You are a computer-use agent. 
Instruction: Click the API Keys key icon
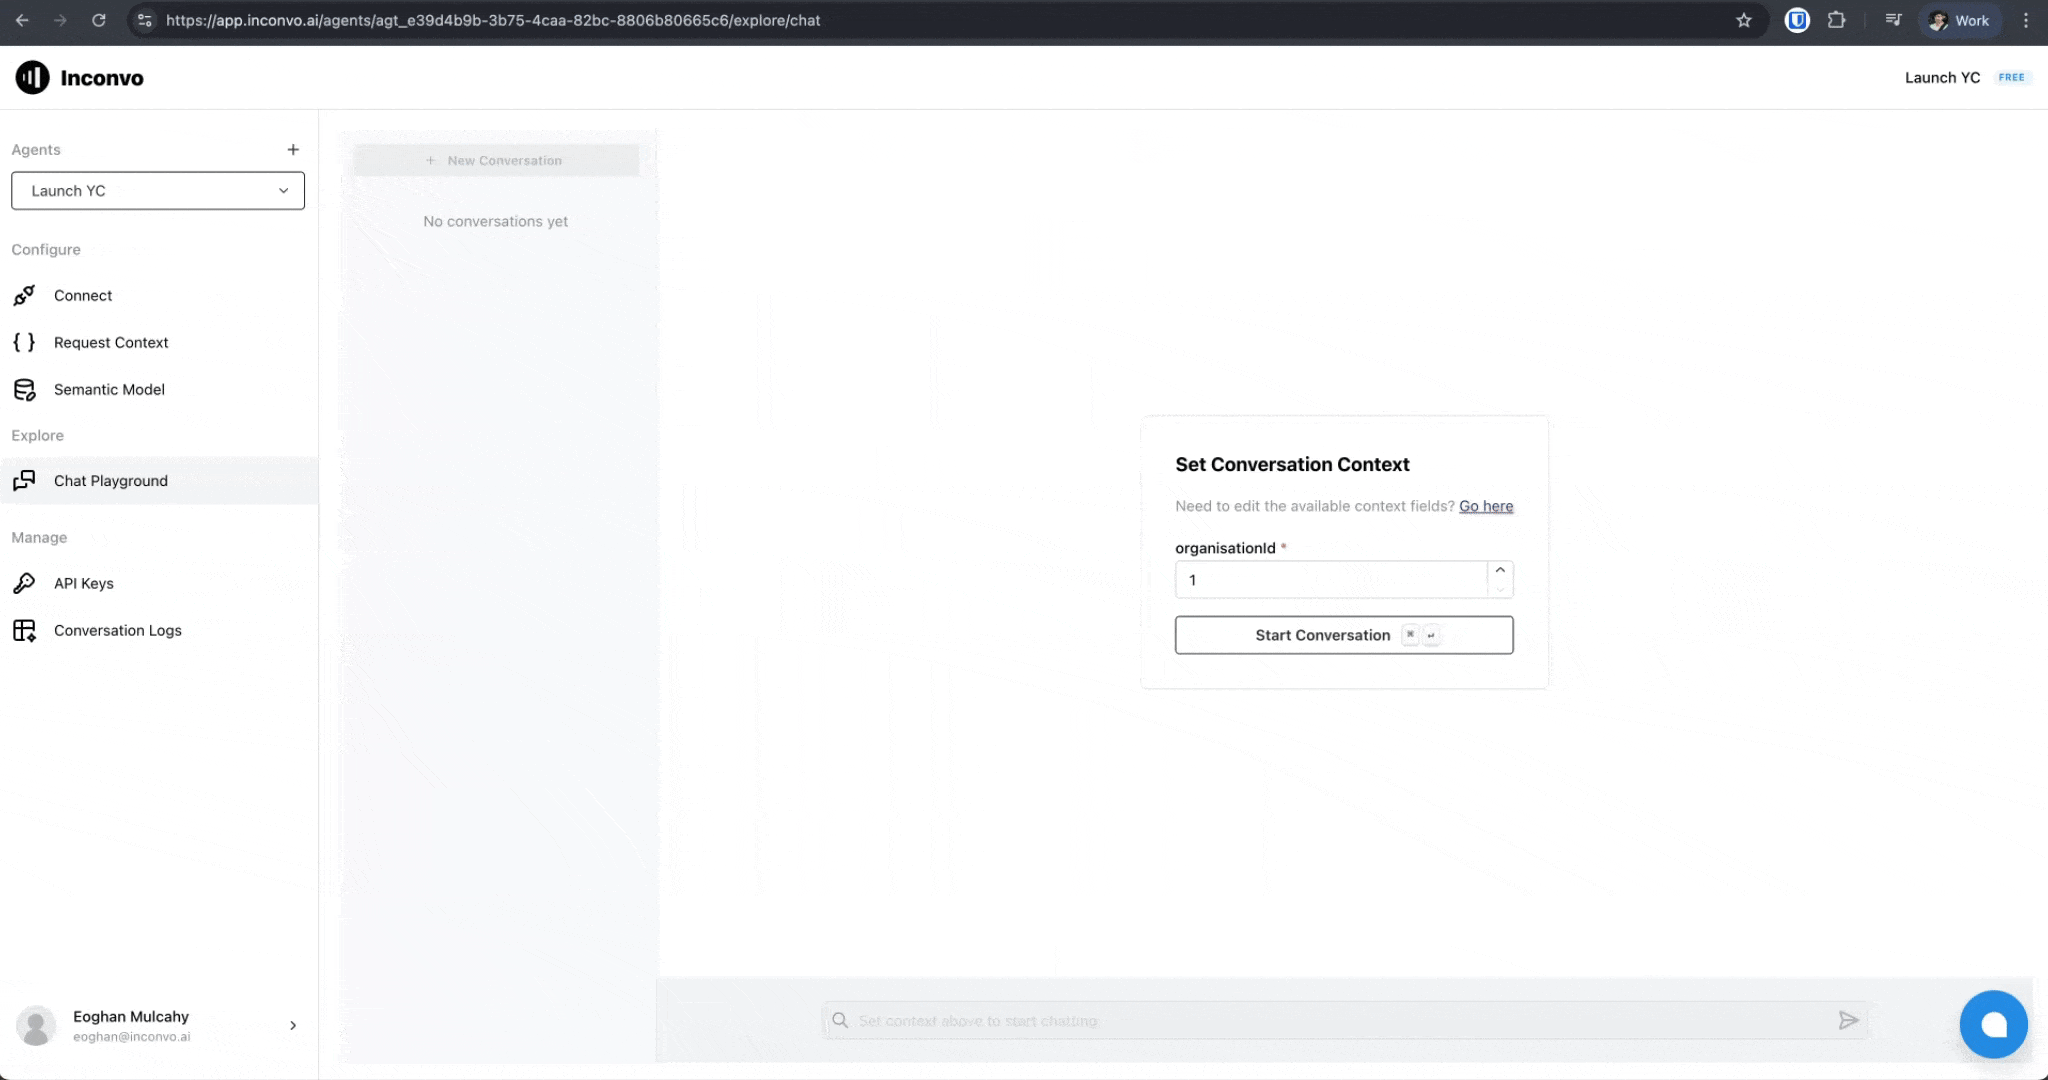click(x=24, y=584)
